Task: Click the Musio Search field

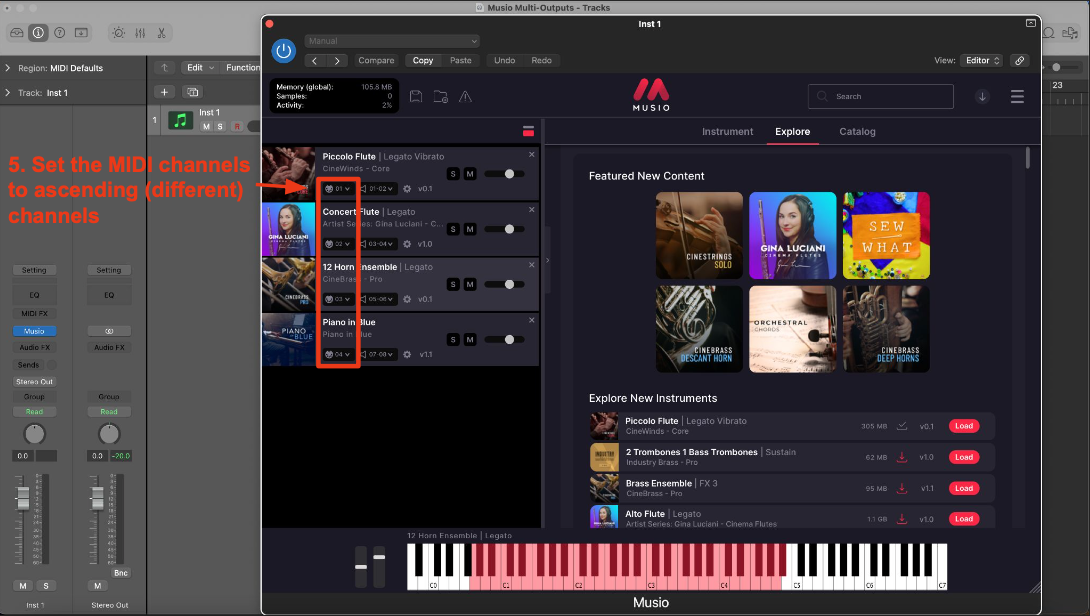Action: [881, 97]
